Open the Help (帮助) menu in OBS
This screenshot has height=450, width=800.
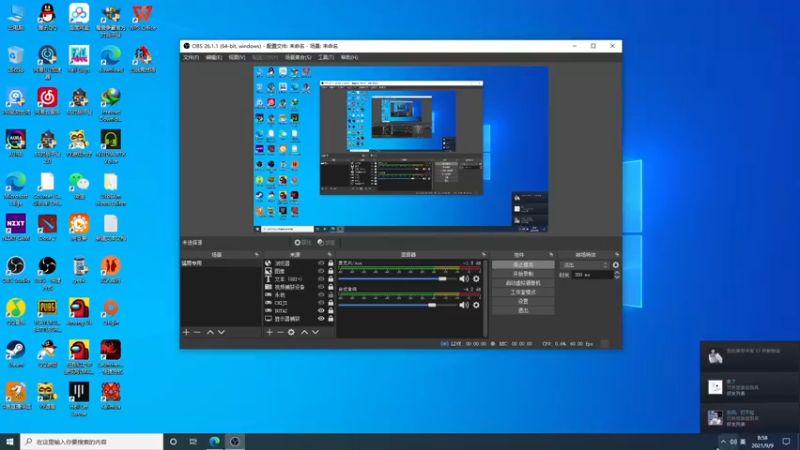[x=349, y=58]
